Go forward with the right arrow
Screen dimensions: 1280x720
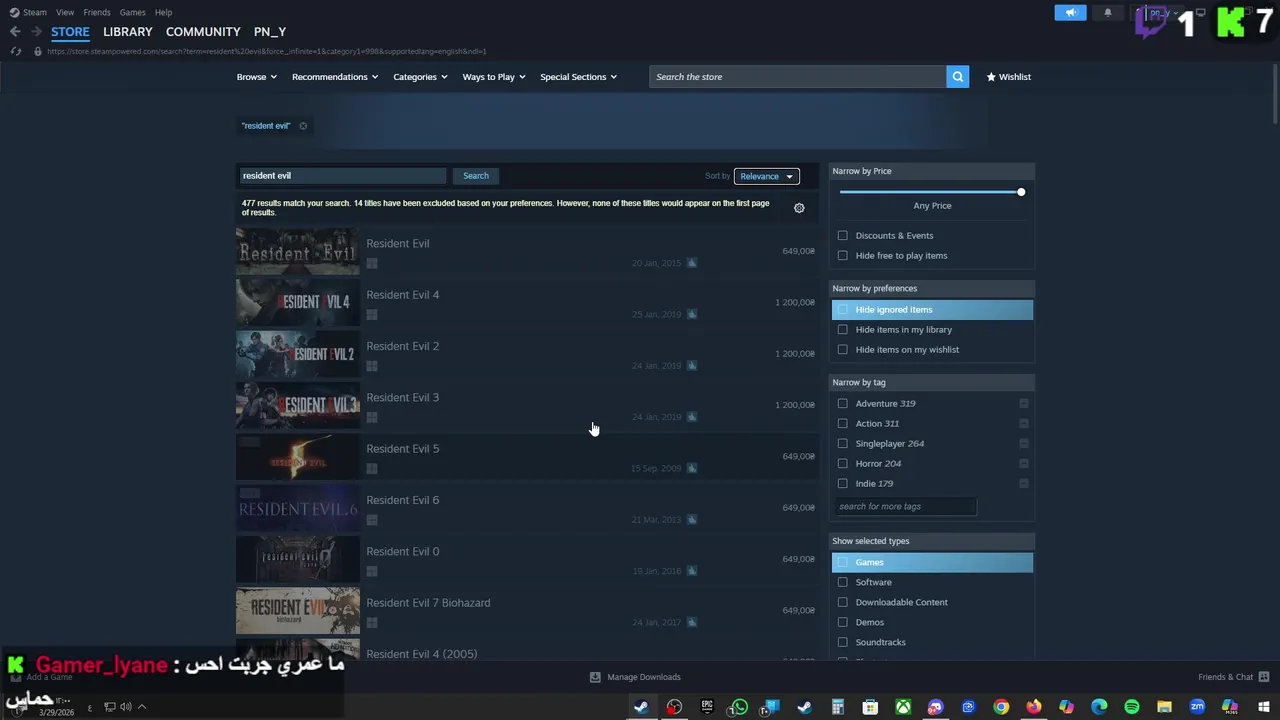pyautogui.click(x=36, y=32)
